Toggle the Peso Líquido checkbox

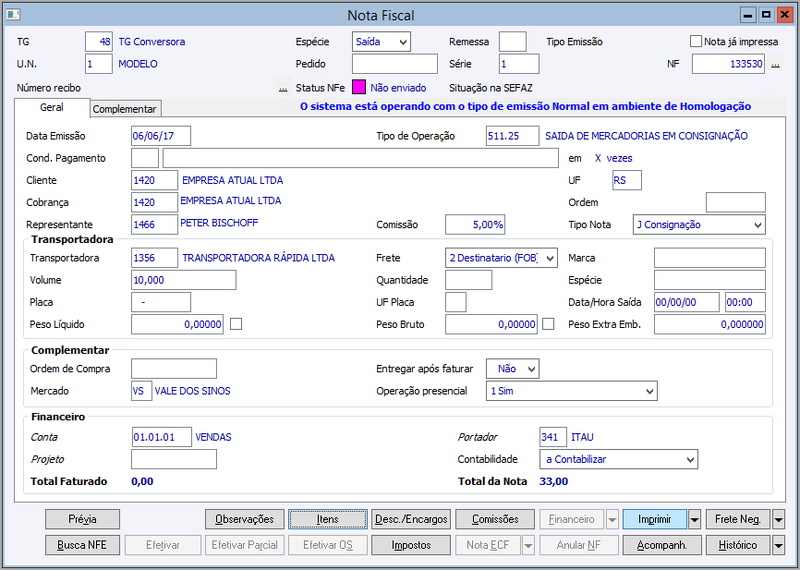[236, 324]
